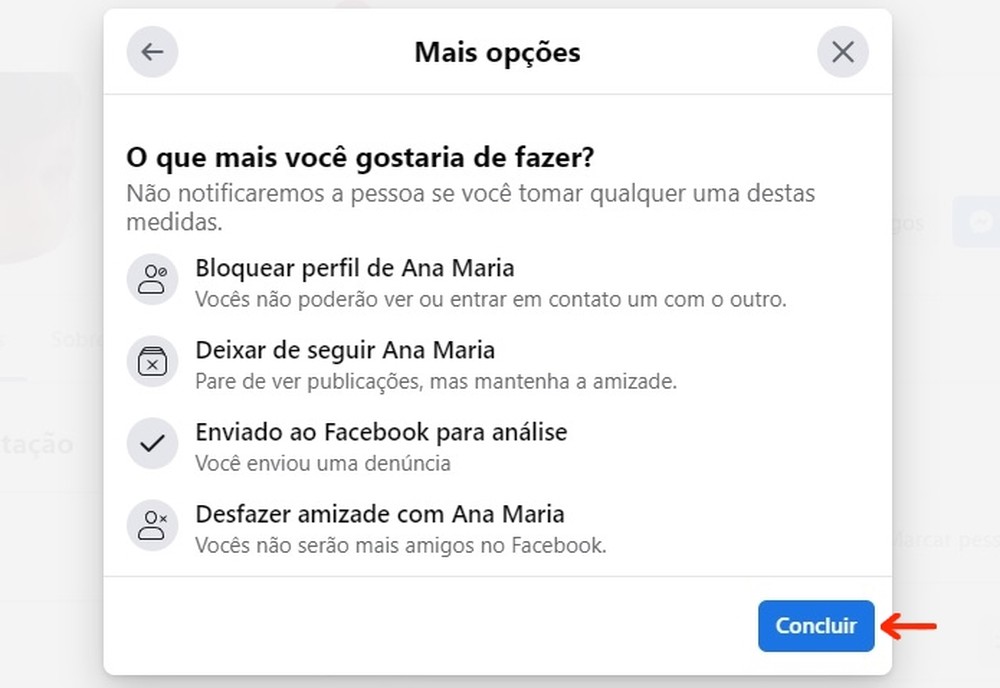Open Enviado ao Facebook para análise
Screen dimensions: 1000x688
tap(381, 432)
